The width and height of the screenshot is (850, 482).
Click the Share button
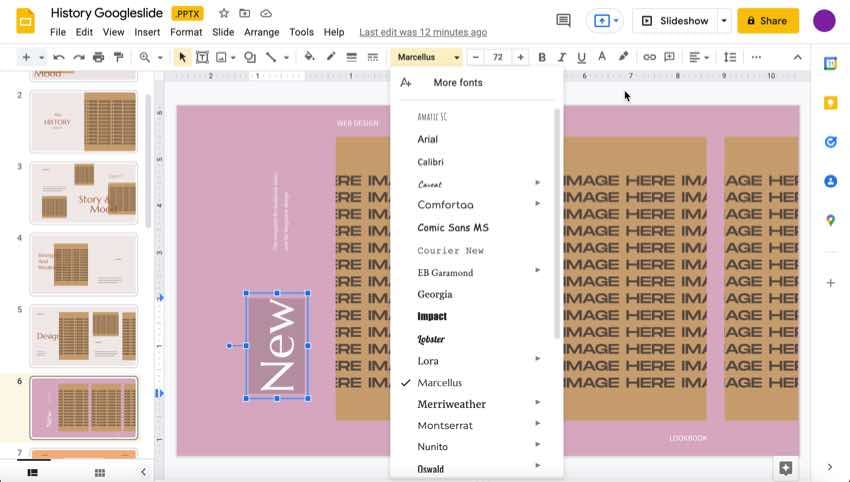[767, 20]
